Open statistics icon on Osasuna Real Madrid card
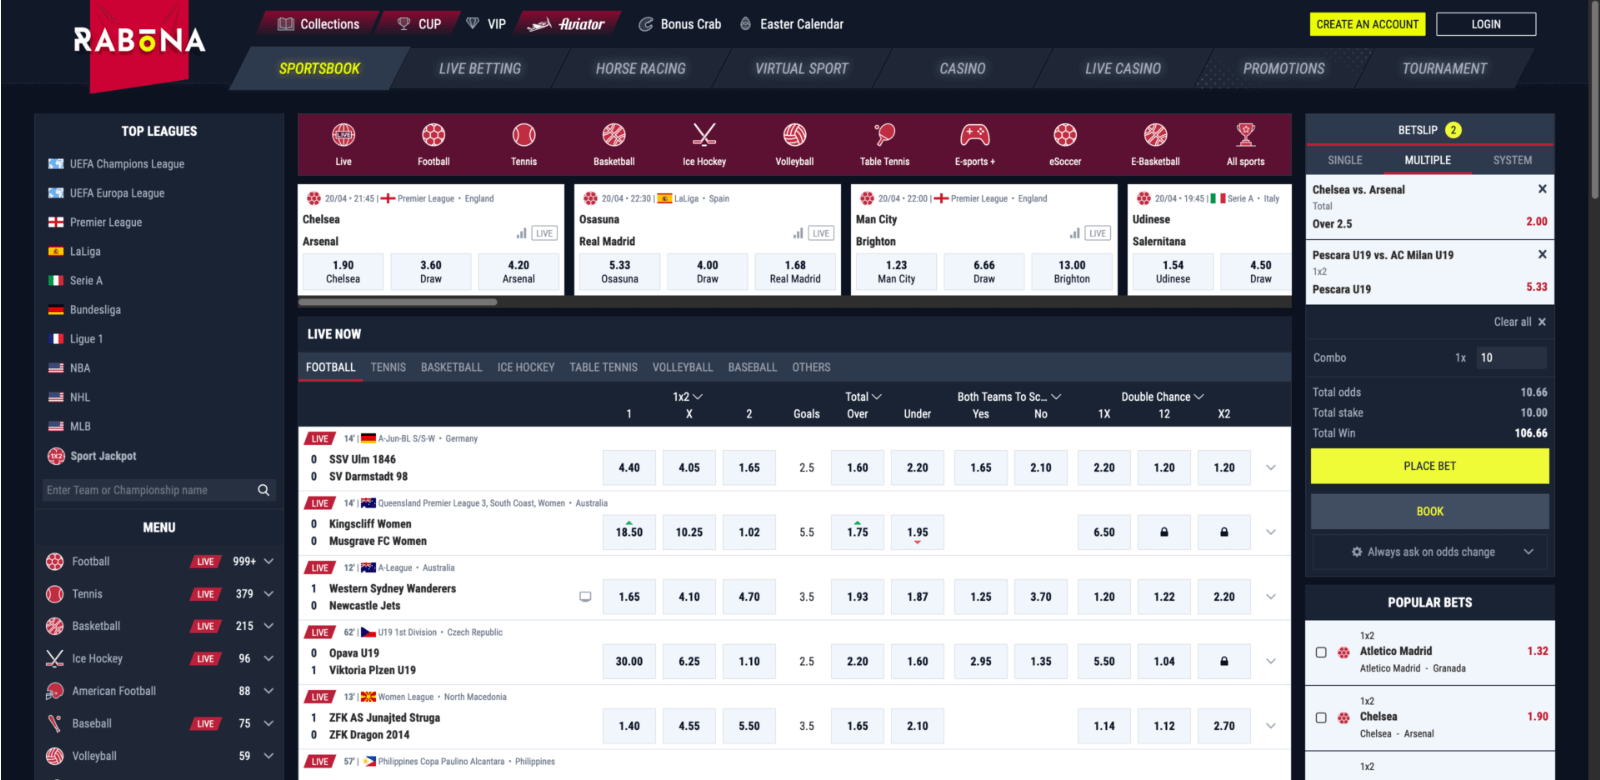The width and height of the screenshot is (1600, 780). [x=798, y=233]
